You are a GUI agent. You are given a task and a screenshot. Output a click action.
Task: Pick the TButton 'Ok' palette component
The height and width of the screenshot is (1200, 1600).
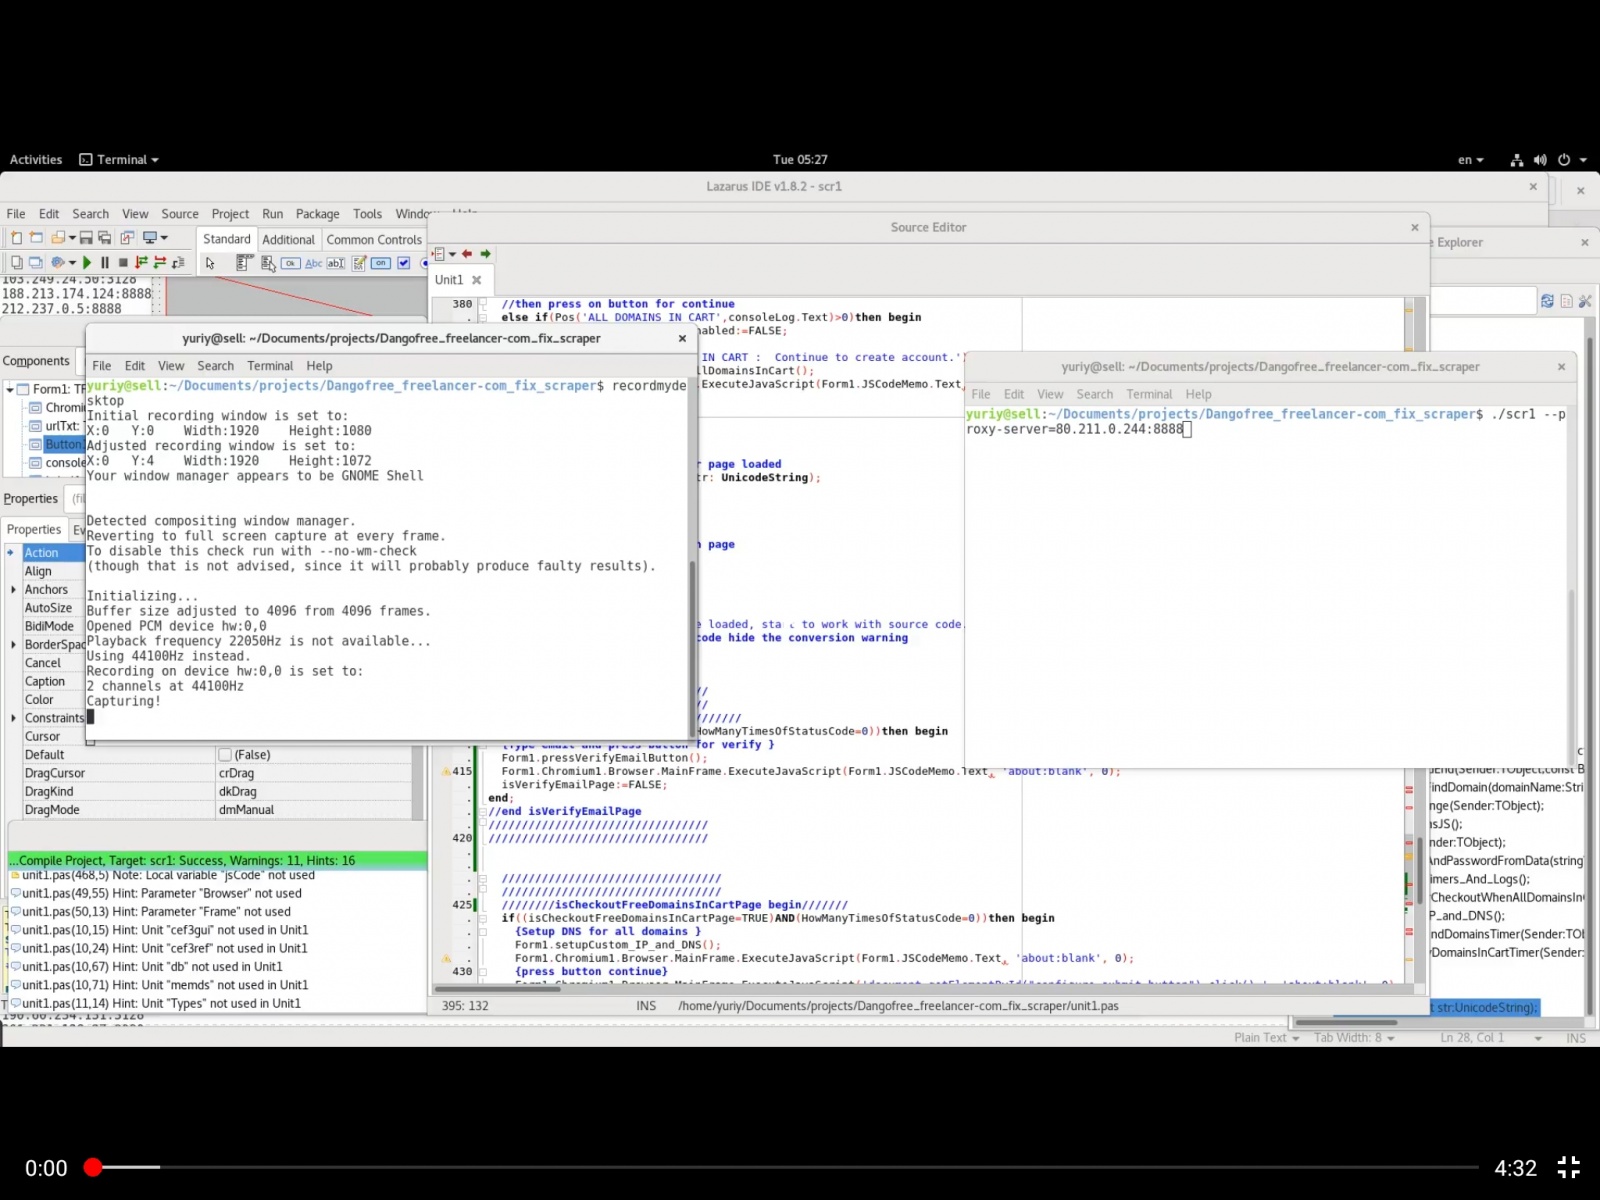(291, 264)
